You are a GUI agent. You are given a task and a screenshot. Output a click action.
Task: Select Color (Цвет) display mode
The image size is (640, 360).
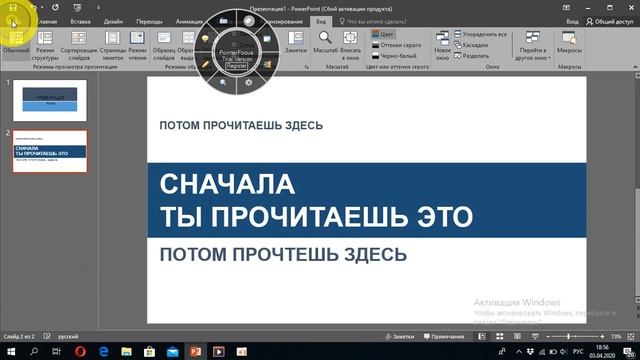(x=383, y=34)
